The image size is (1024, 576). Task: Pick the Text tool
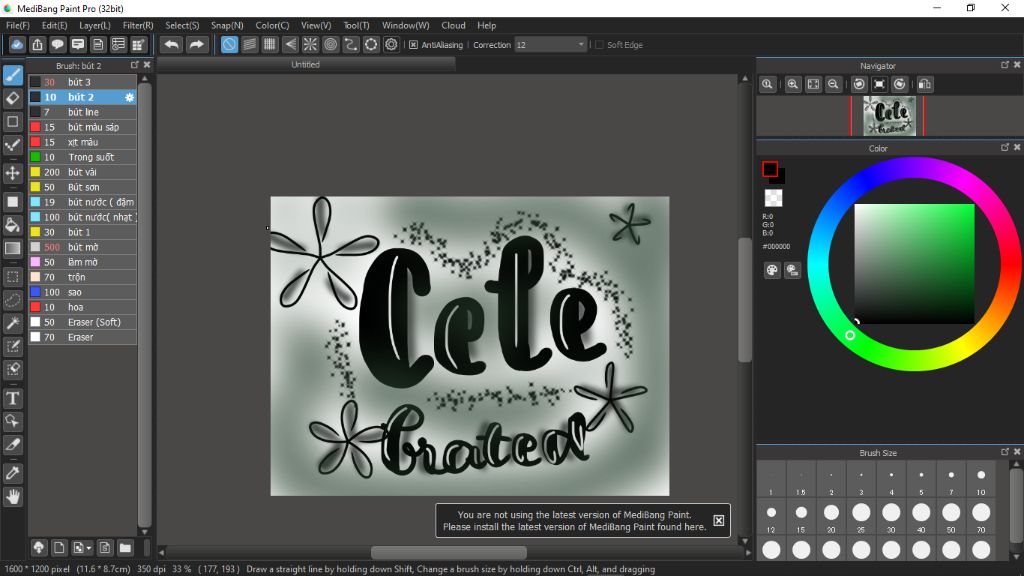(x=13, y=398)
